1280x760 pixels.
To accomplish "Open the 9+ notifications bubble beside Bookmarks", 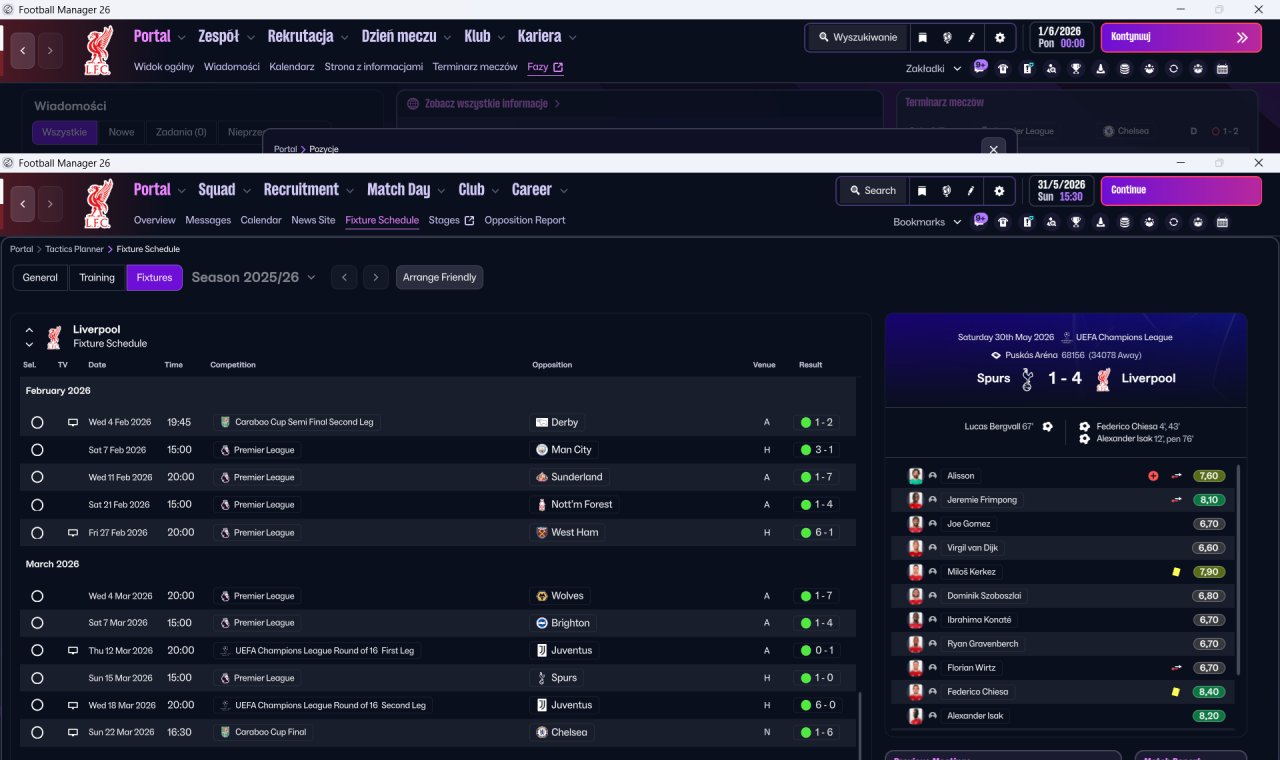I will click(x=980, y=220).
